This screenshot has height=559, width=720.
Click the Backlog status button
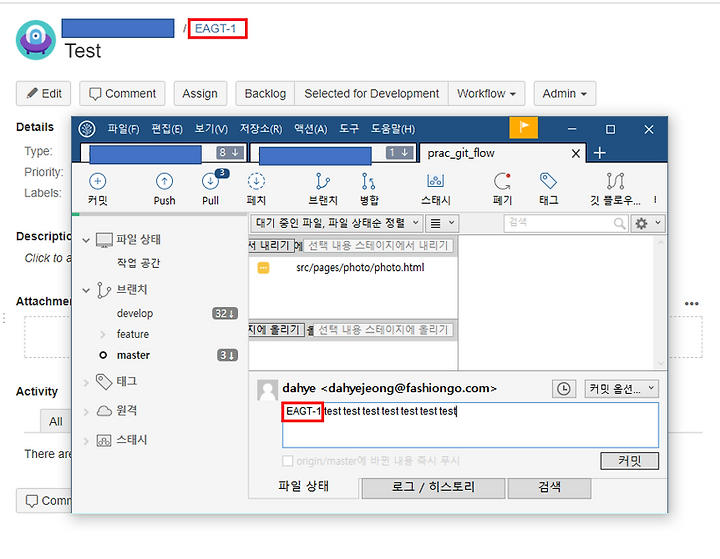click(x=265, y=94)
